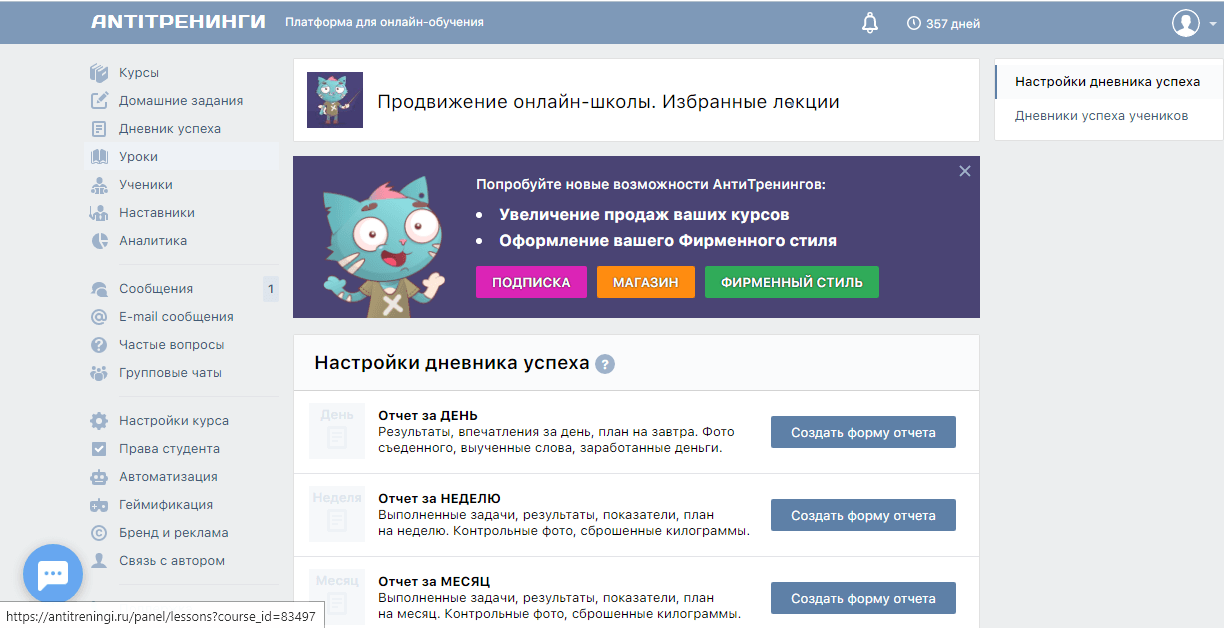Click the Наставники mentor icon
Viewport: 1224px width, 628px height.
pyautogui.click(x=99, y=213)
